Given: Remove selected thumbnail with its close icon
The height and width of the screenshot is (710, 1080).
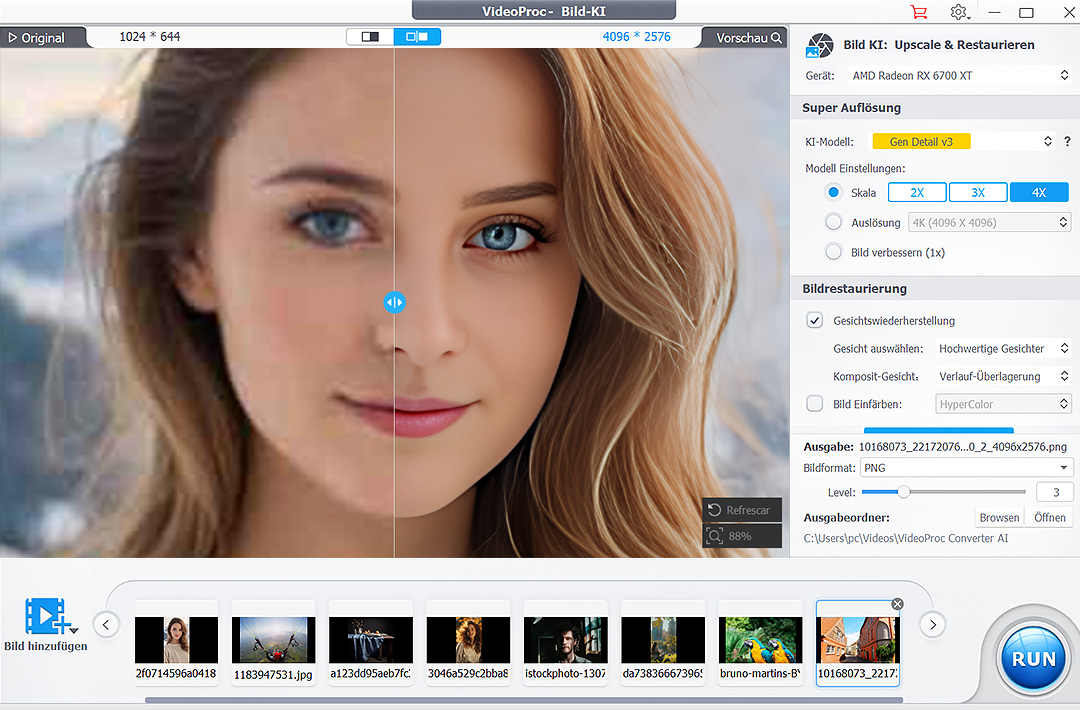Looking at the screenshot, I should [897, 604].
